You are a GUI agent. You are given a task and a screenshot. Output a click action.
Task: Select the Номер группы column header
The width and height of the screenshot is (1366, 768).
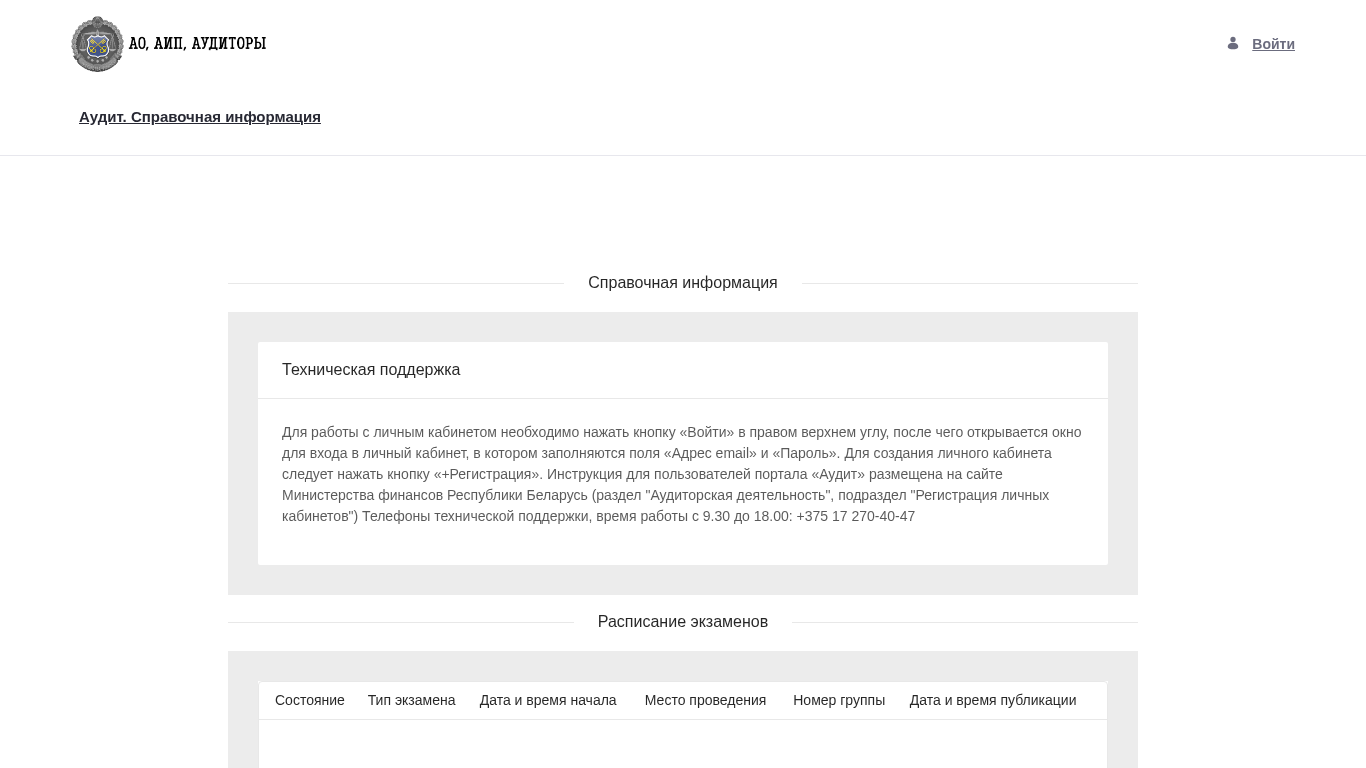pyautogui.click(x=839, y=700)
